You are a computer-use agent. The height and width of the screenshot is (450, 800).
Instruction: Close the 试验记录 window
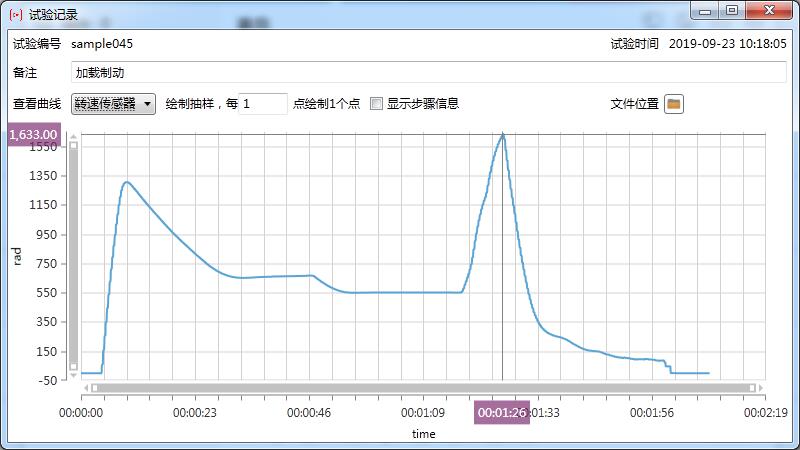pos(768,11)
